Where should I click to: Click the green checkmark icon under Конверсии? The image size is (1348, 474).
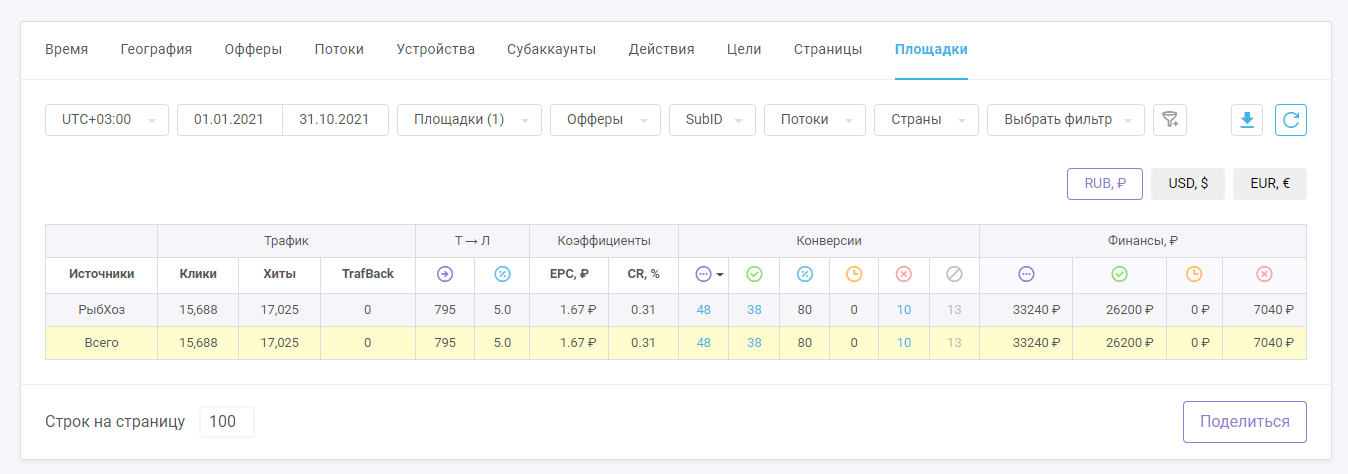[x=754, y=274]
